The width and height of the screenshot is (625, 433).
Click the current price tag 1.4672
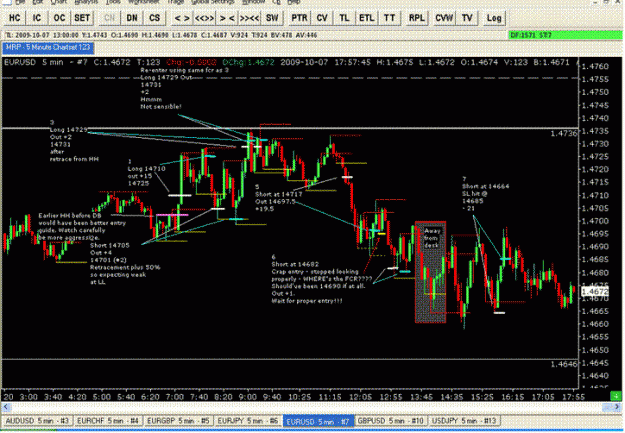[595, 292]
